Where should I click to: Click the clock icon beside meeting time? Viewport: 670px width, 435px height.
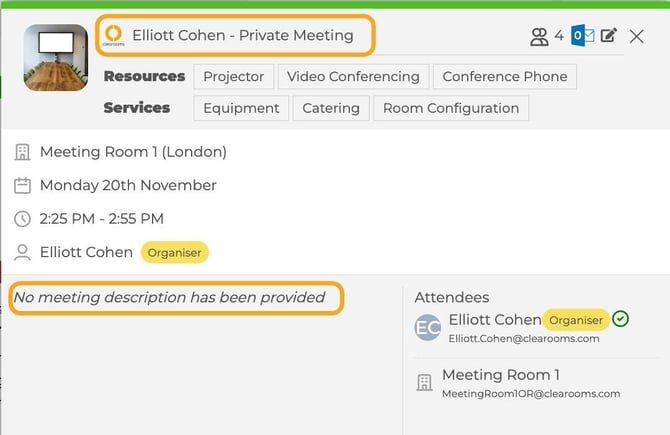[x=23, y=218]
